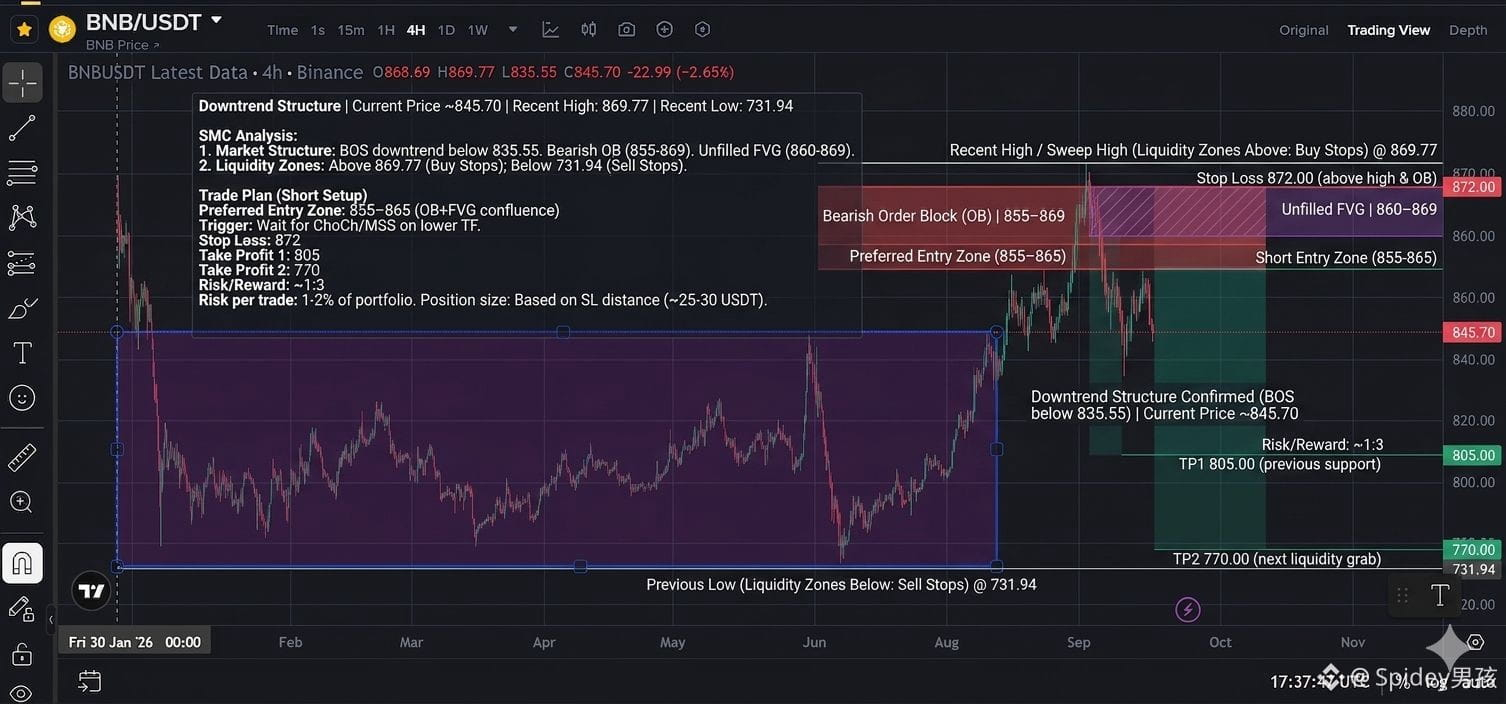Screen dimensions: 1506x704
Task: Select the Bearish Order Block (OB) label
Action: tap(943, 216)
